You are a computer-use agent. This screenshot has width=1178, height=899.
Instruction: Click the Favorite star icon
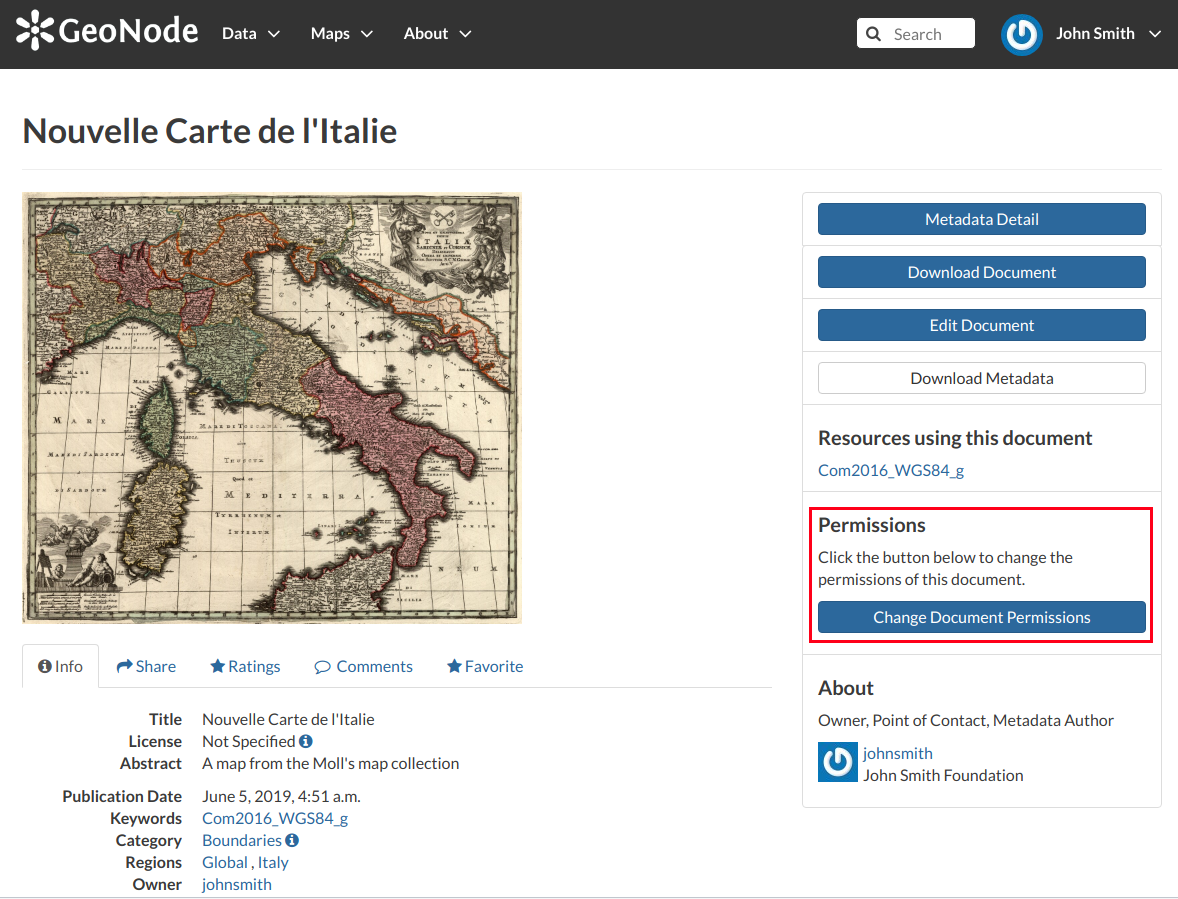(x=454, y=666)
